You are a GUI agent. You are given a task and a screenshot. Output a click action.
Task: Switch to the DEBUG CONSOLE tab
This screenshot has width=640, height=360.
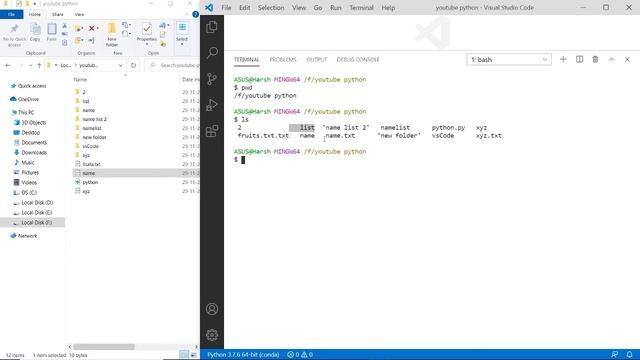coord(358,60)
